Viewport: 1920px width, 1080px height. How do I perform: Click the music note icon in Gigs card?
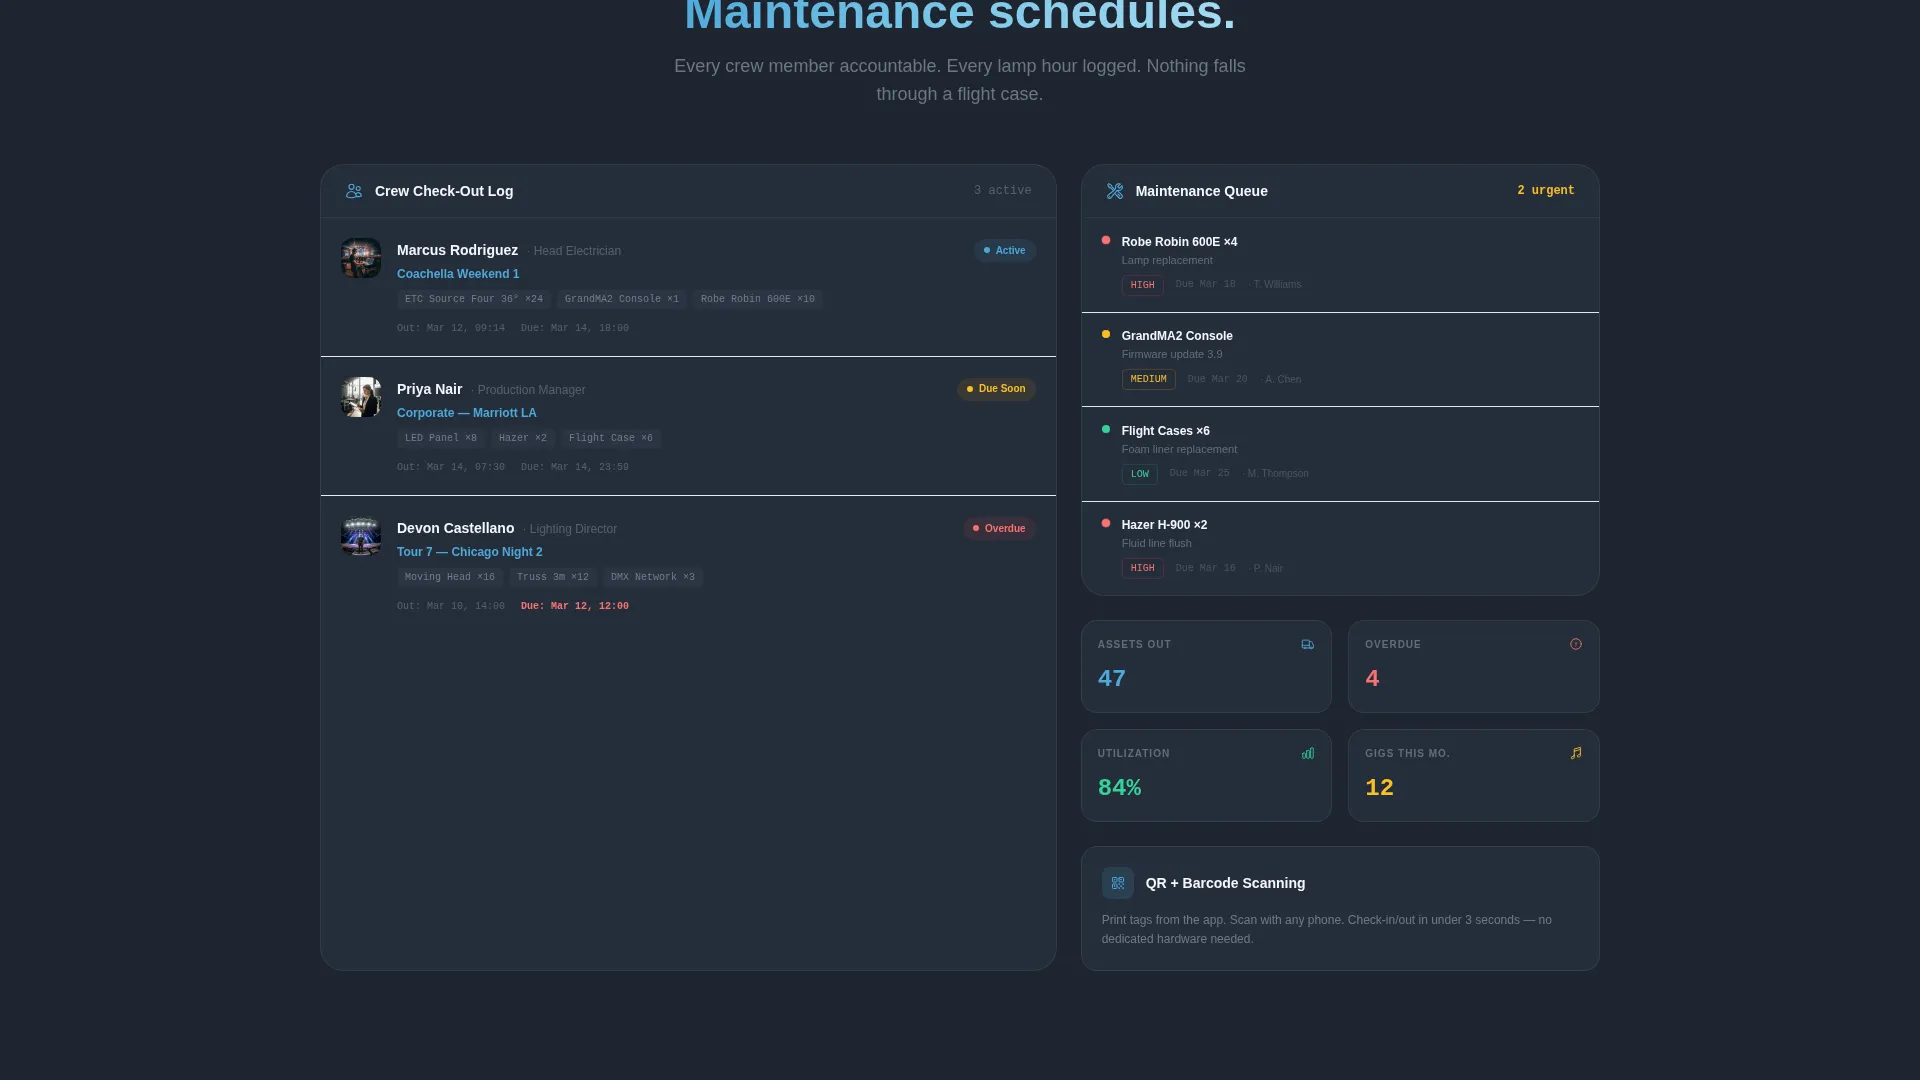[1576, 754]
